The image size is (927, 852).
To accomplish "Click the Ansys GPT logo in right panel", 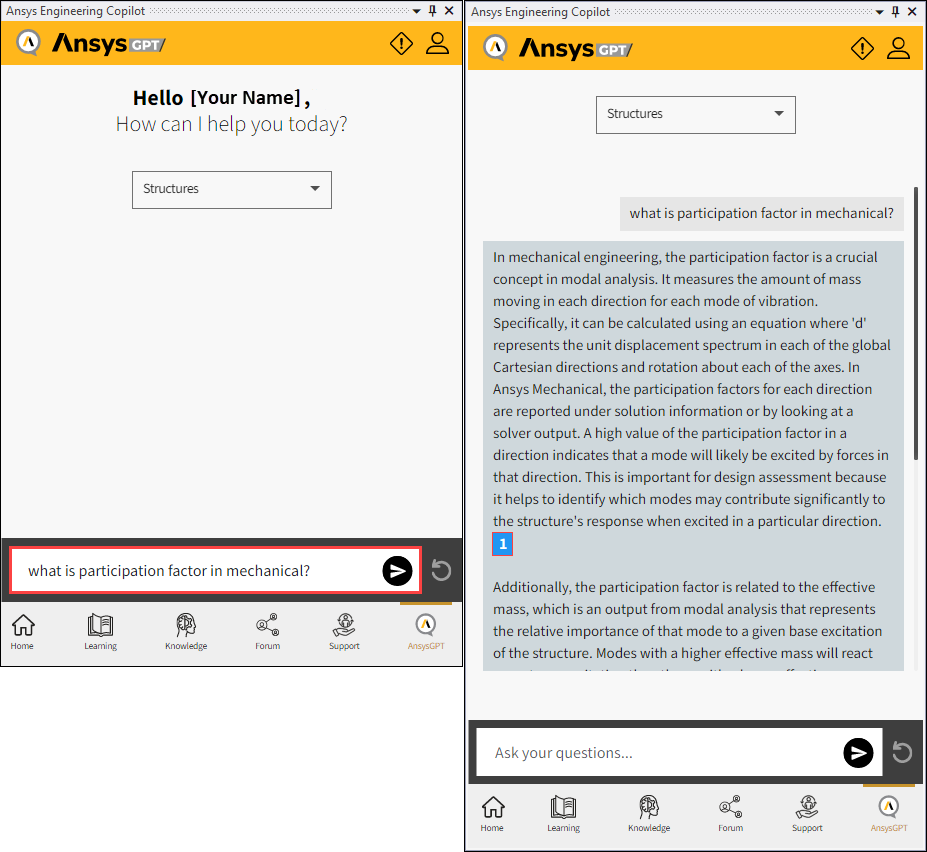I will [x=558, y=48].
